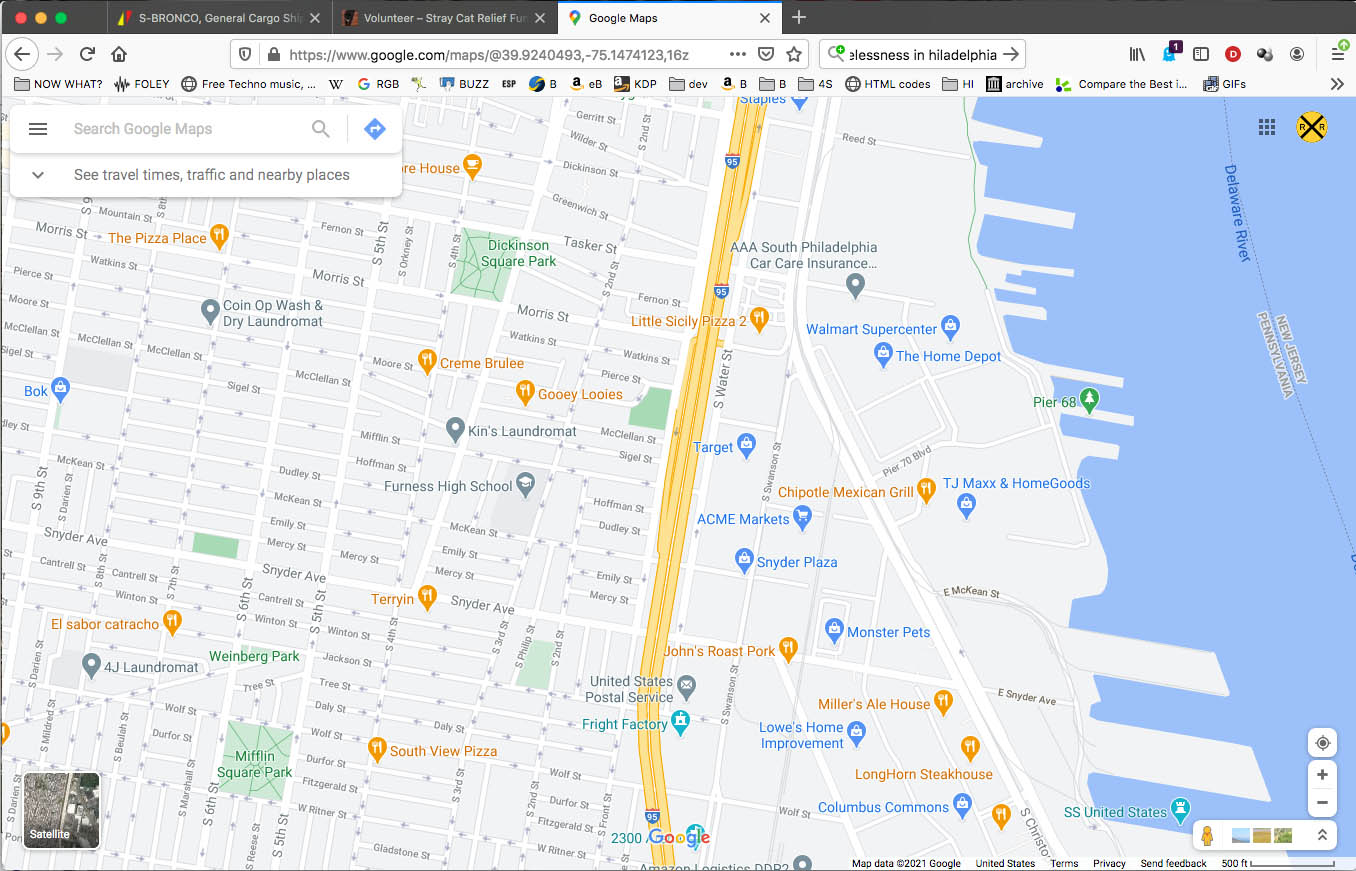Expand the imagery strip chevron
This screenshot has height=871, width=1356.
(1322, 835)
